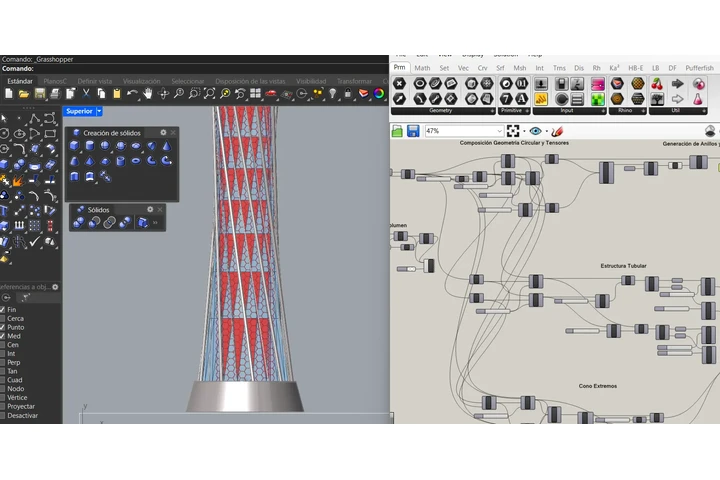Click the Undo arrow in Rhino's toolbar

(132, 94)
